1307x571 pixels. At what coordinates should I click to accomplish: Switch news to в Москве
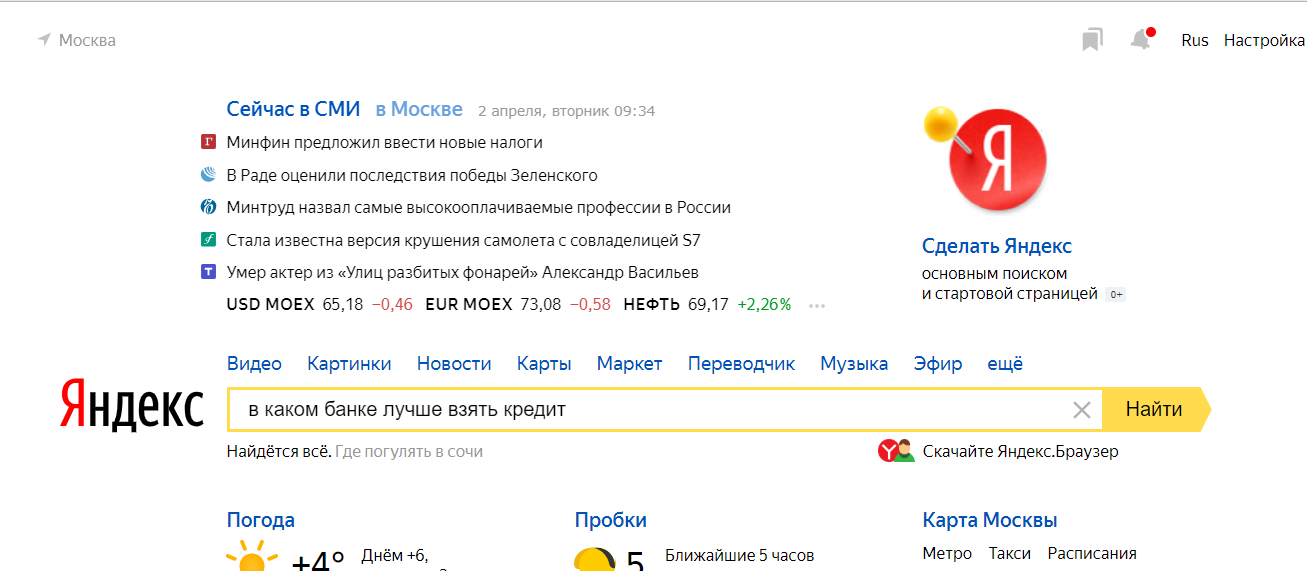coord(419,109)
